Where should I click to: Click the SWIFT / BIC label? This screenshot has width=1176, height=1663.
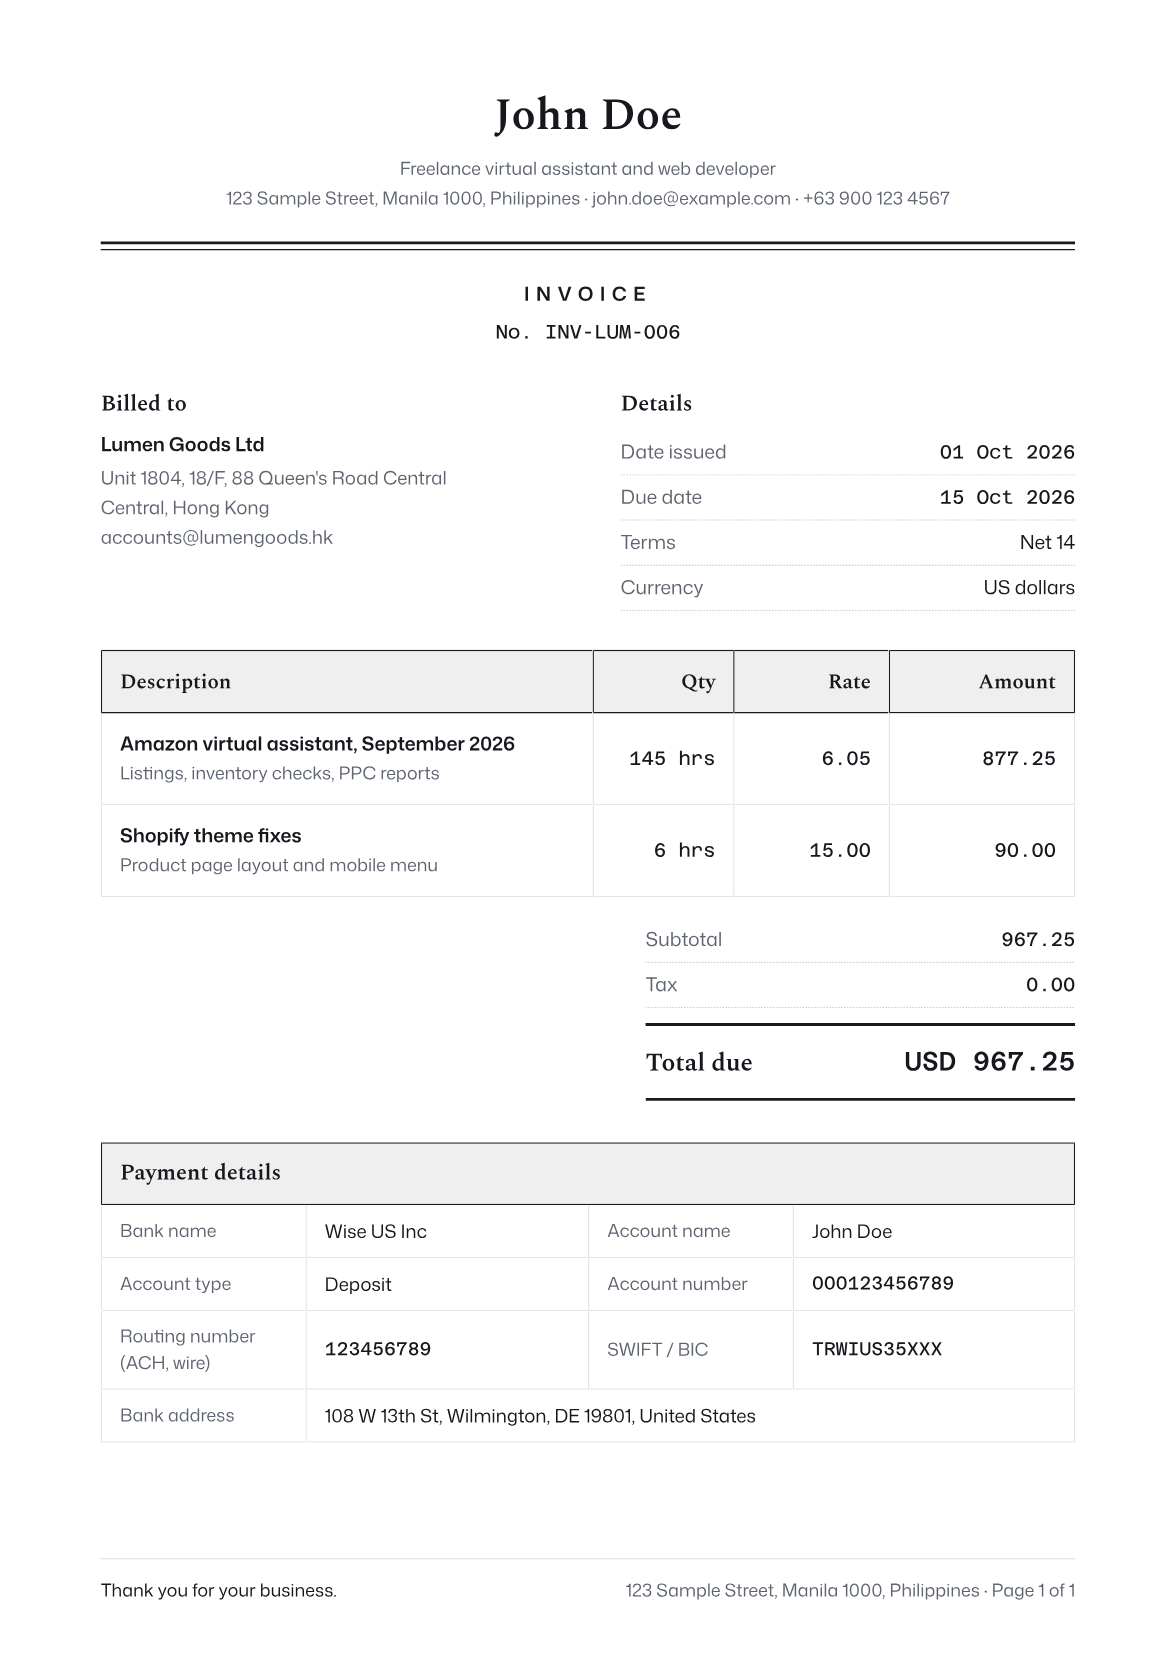pos(657,1350)
